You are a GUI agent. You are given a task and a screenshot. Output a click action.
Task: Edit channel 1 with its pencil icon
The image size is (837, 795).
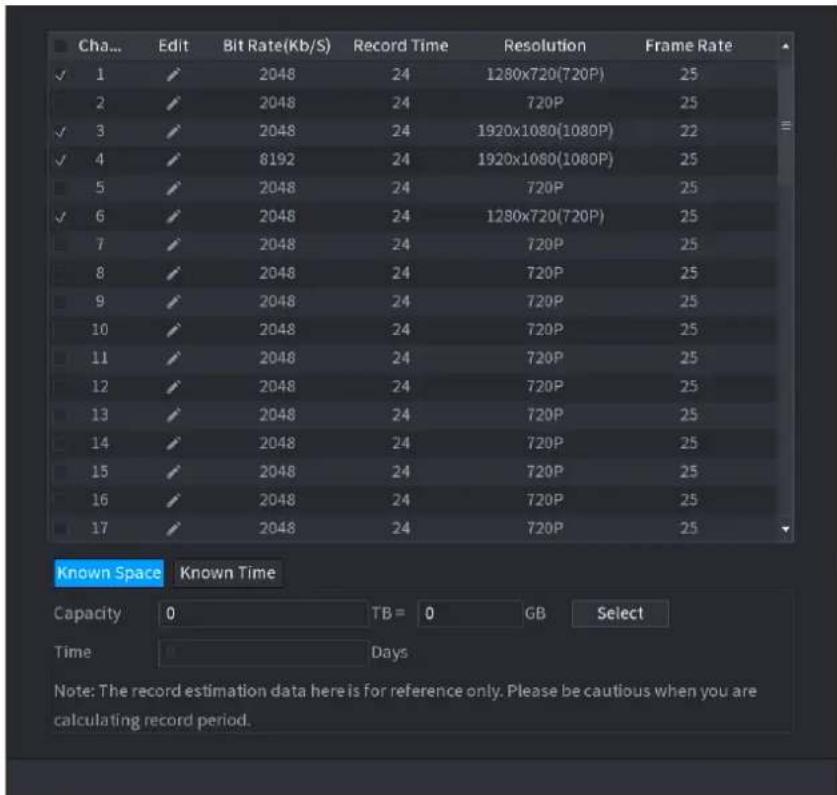coord(173,75)
